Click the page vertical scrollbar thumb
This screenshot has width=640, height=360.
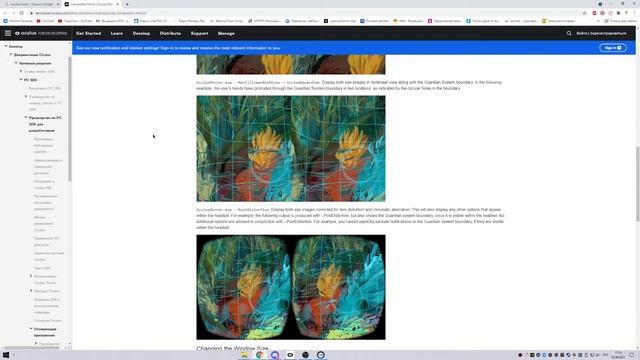point(637,184)
